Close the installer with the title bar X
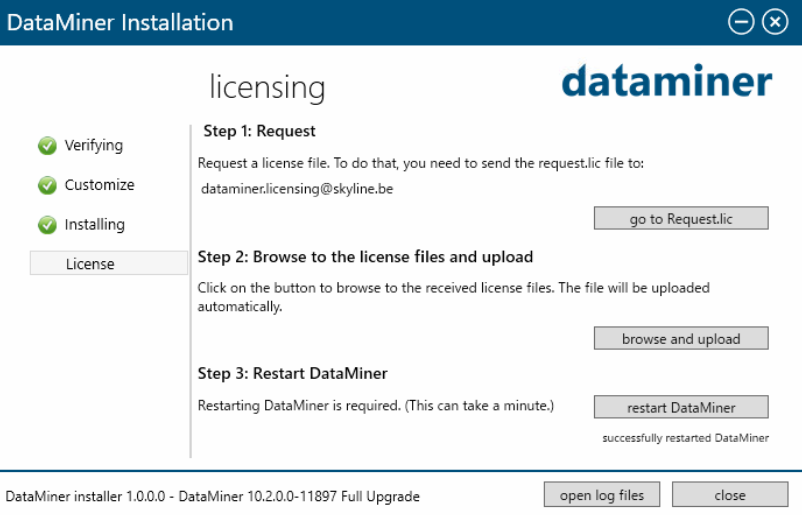802x515 pixels. (775, 22)
